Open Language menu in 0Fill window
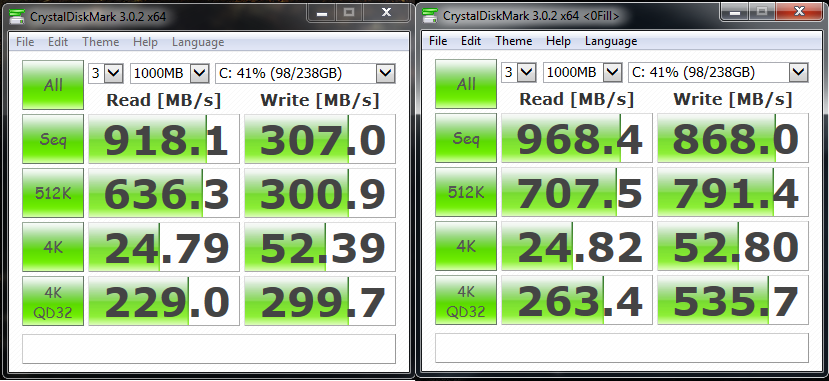 click(611, 41)
